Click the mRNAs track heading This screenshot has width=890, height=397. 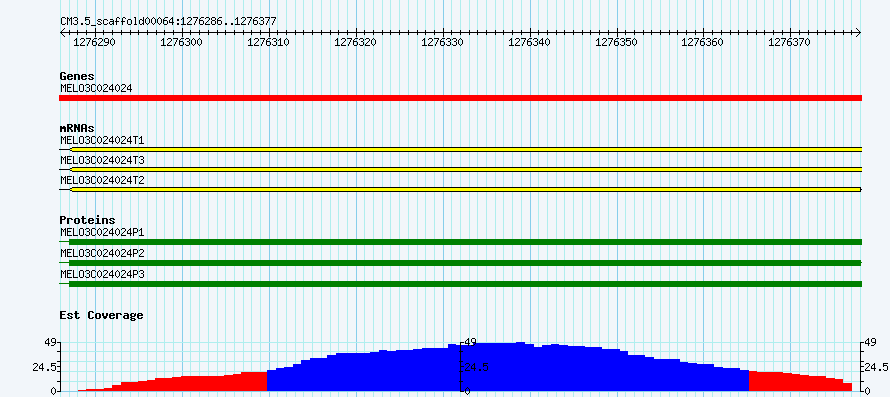coord(77,128)
